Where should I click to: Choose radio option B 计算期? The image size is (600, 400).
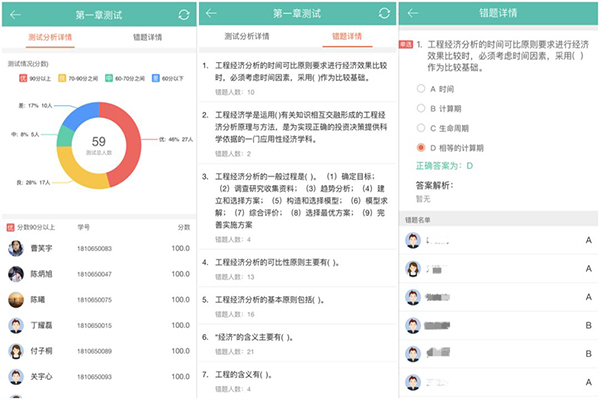click(x=419, y=108)
